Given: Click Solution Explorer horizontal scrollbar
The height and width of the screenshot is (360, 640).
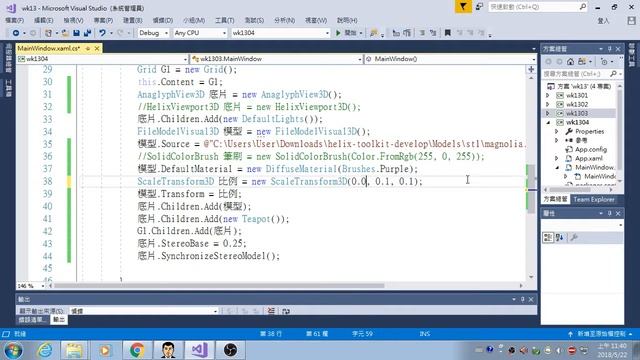Looking at the screenshot, I should point(578,189).
